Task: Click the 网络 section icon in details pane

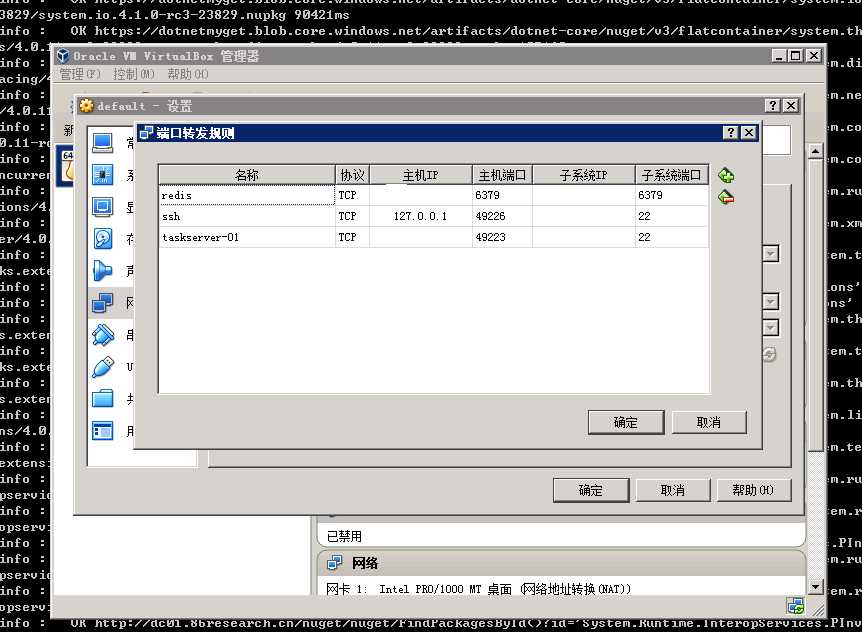Action: point(334,563)
